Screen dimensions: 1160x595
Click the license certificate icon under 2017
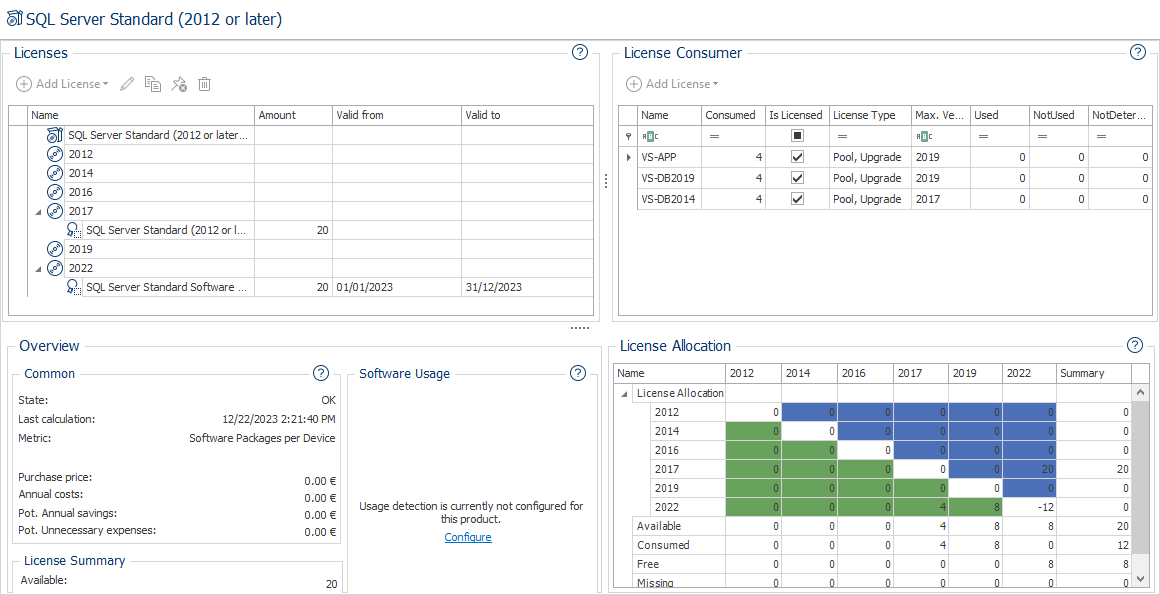[x=73, y=230]
